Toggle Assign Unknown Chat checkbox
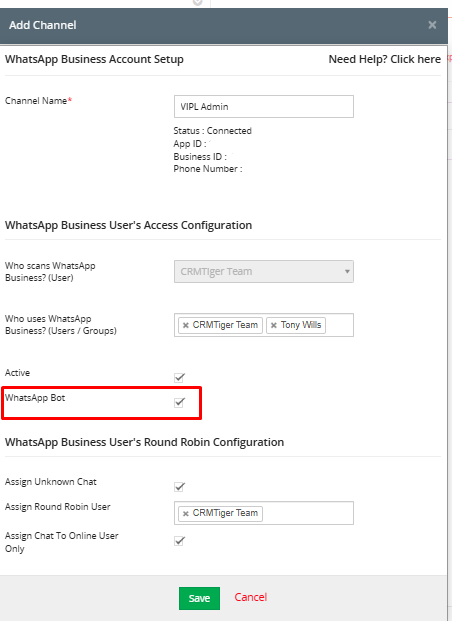This screenshot has height=621, width=452. click(x=179, y=487)
